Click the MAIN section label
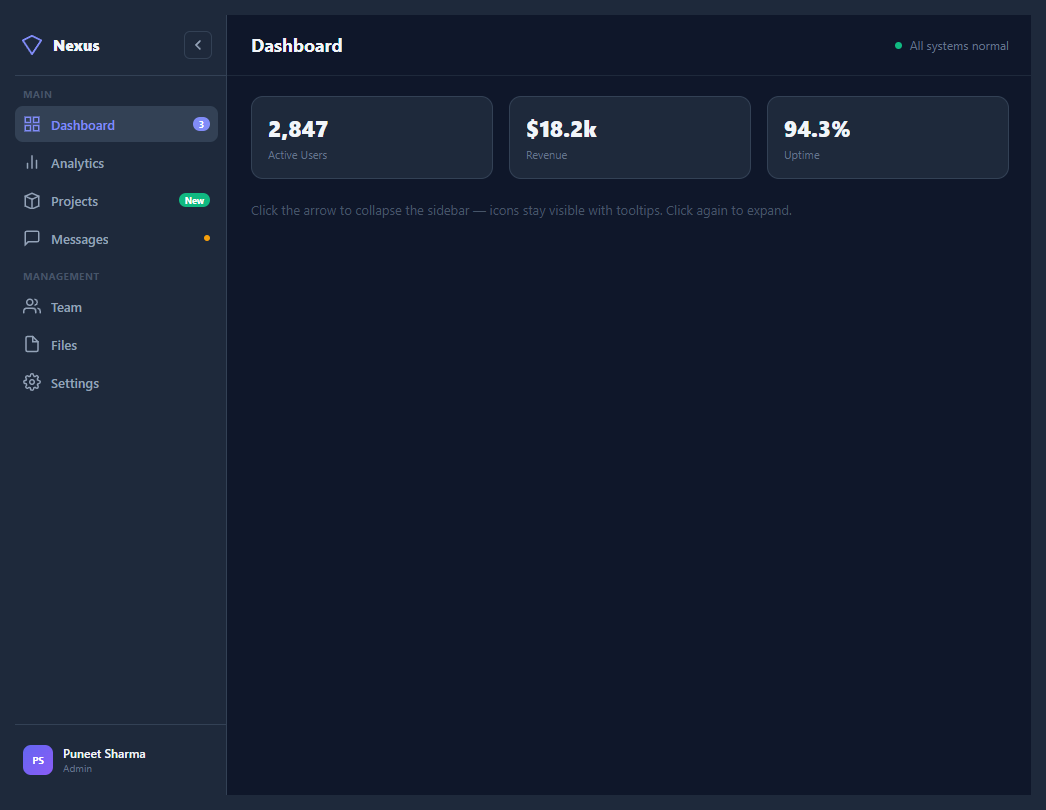The image size is (1046, 810). point(37,95)
